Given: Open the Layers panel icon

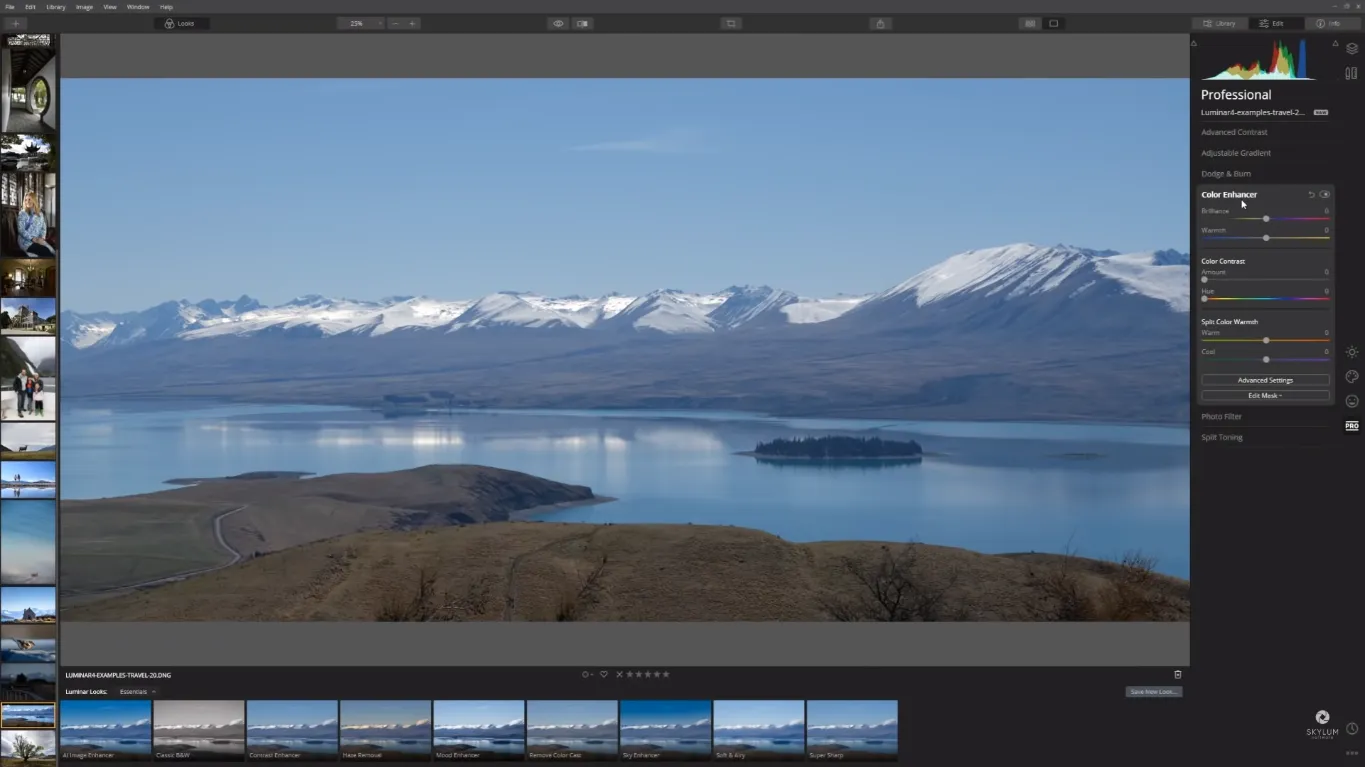Looking at the screenshot, I should [1351, 48].
